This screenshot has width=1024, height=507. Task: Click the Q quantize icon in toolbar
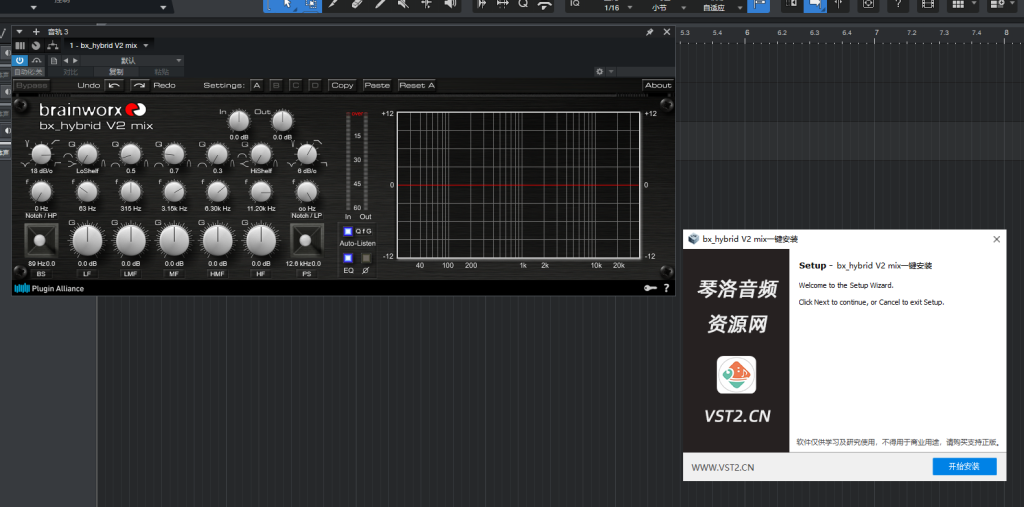(x=523, y=4)
